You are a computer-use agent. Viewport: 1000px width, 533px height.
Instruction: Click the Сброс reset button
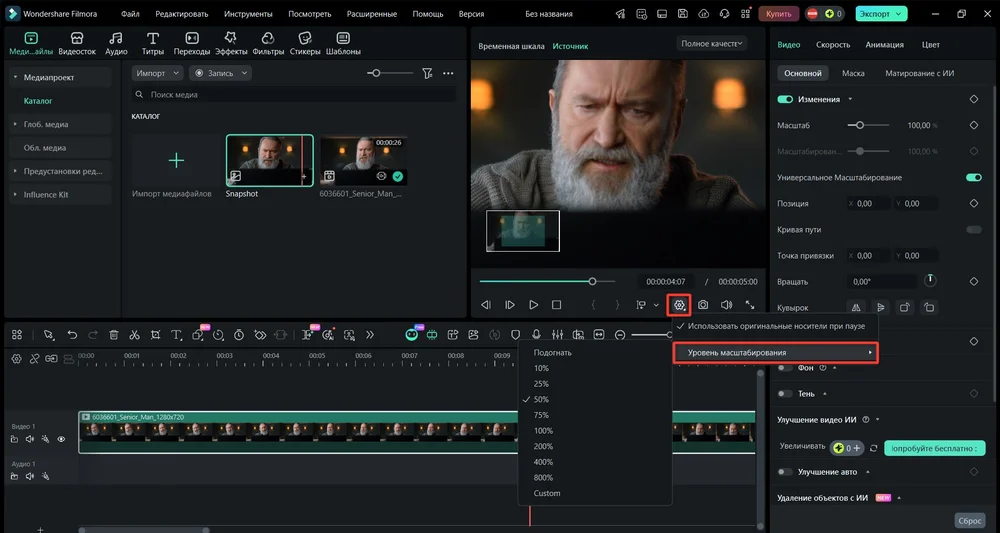[x=971, y=521]
